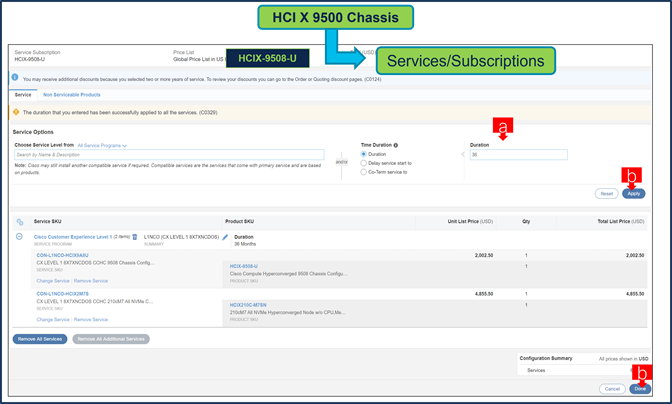Click Change Service under CON-L1NCO-HCIX2M7S
This screenshot has width=672, height=404.
click(53, 320)
